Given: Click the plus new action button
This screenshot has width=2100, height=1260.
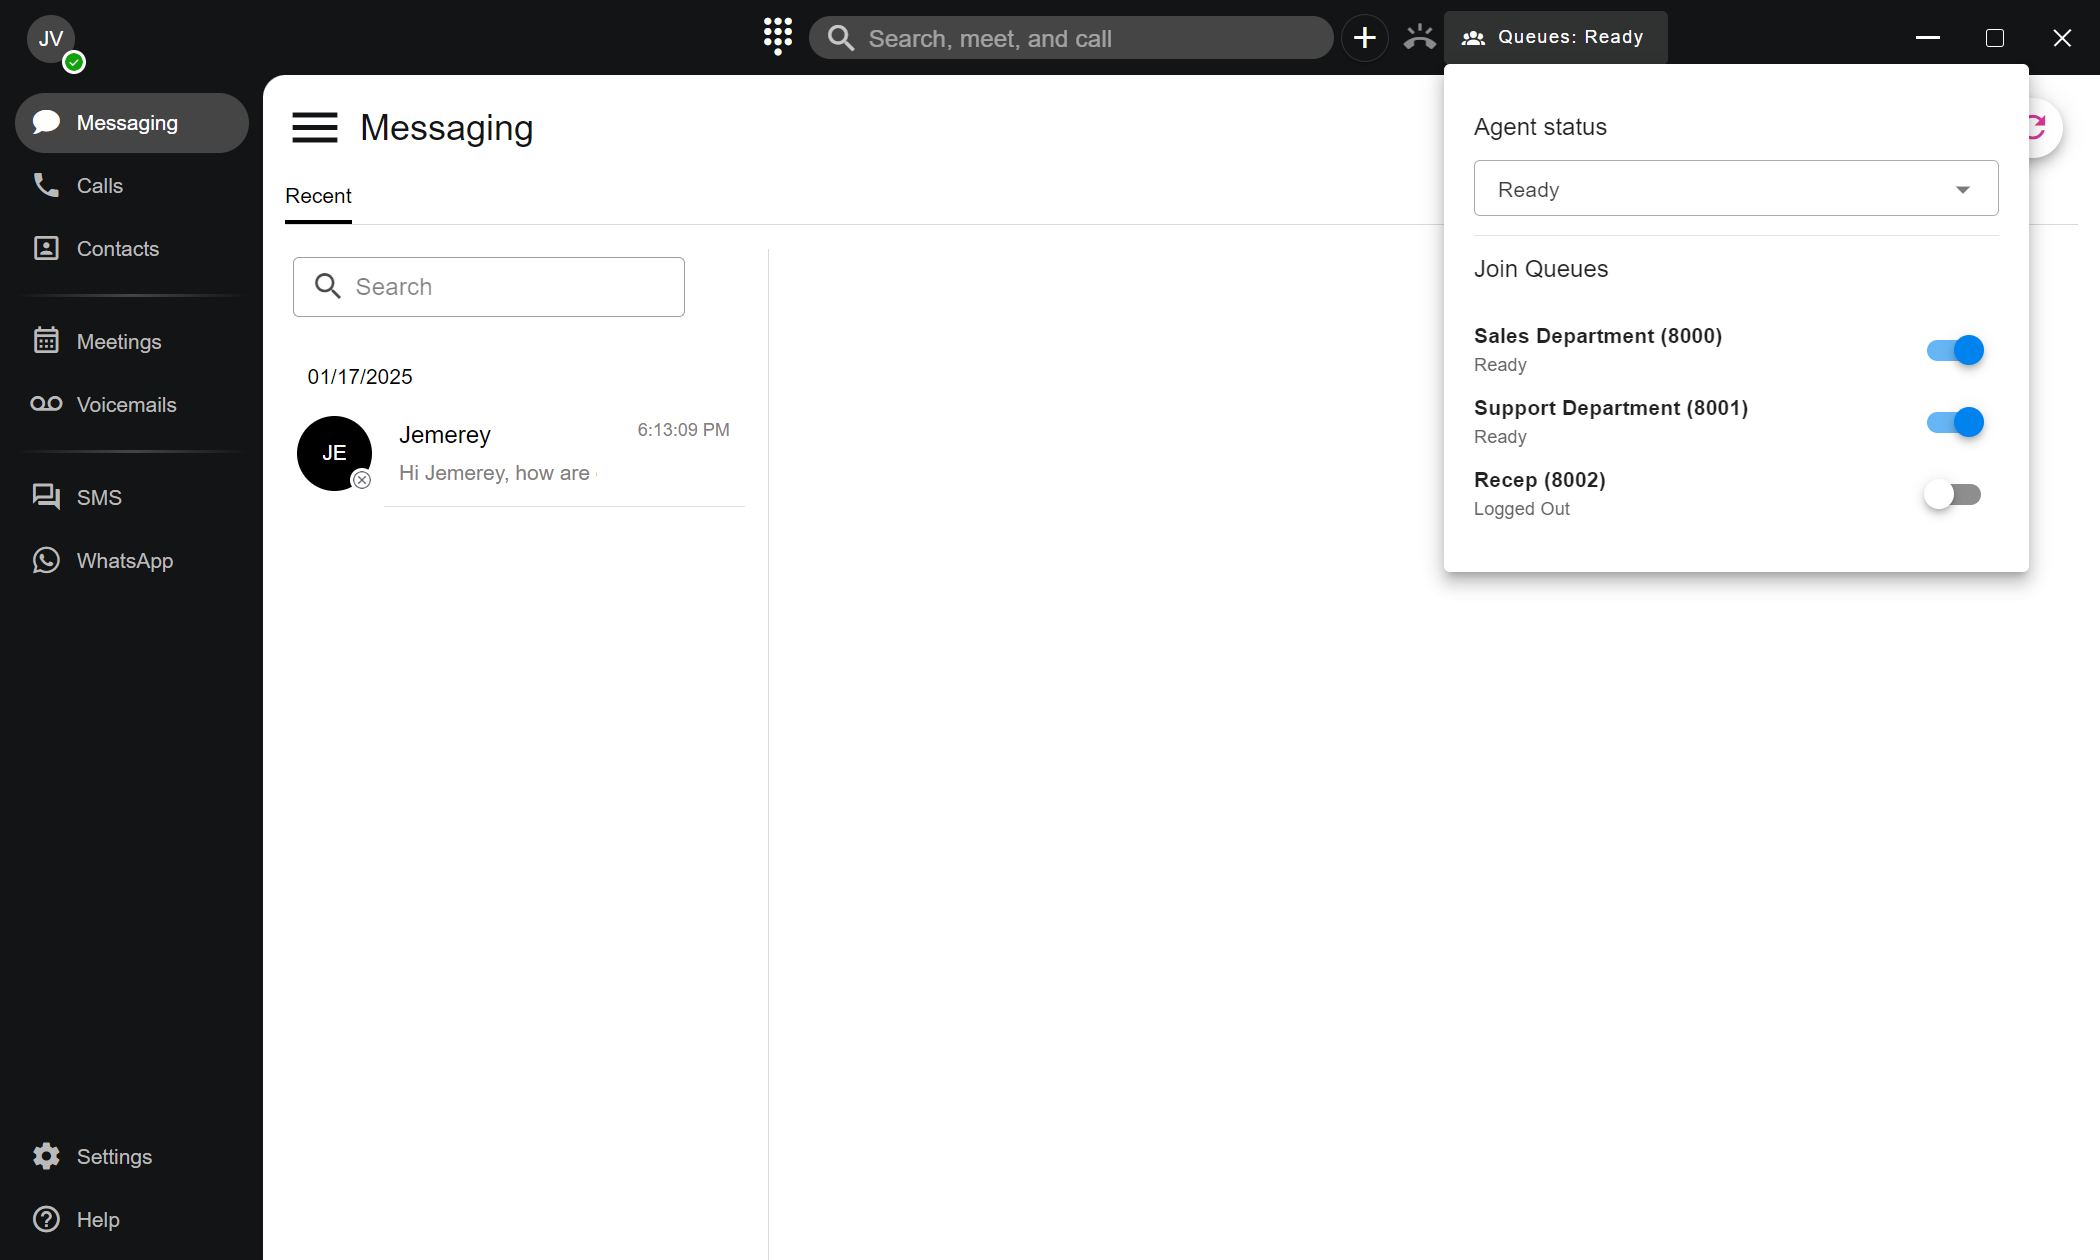Looking at the screenshot, I should pos(1364,38).
